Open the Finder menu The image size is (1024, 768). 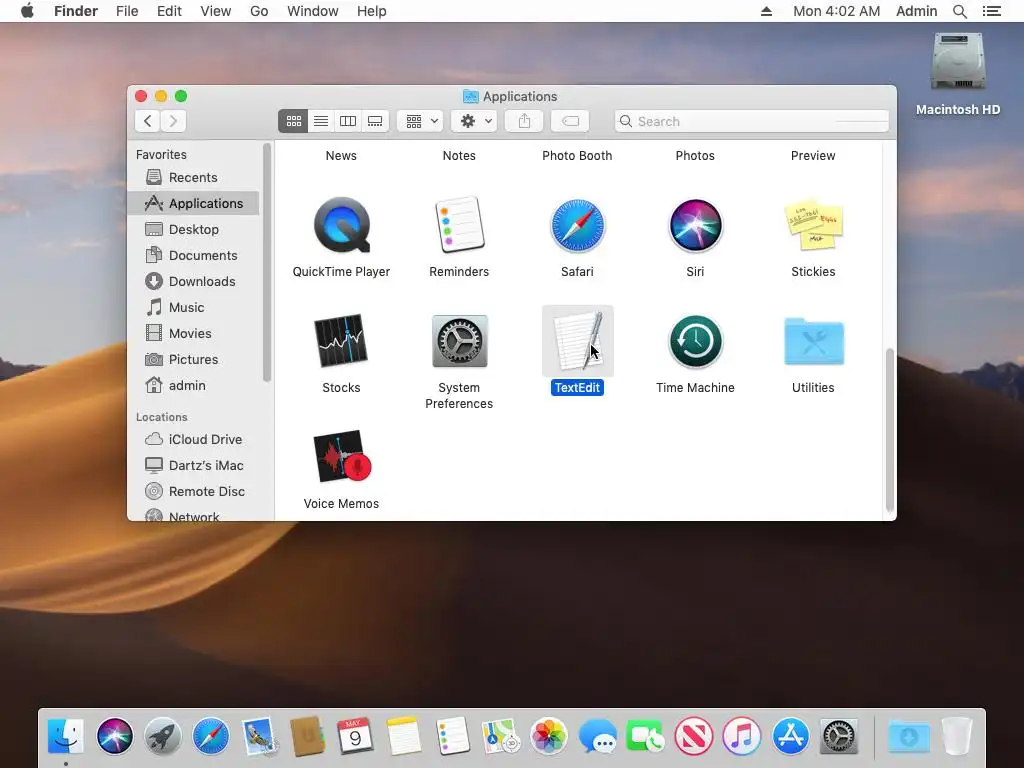pyautogui.click(x=76, y=11)
